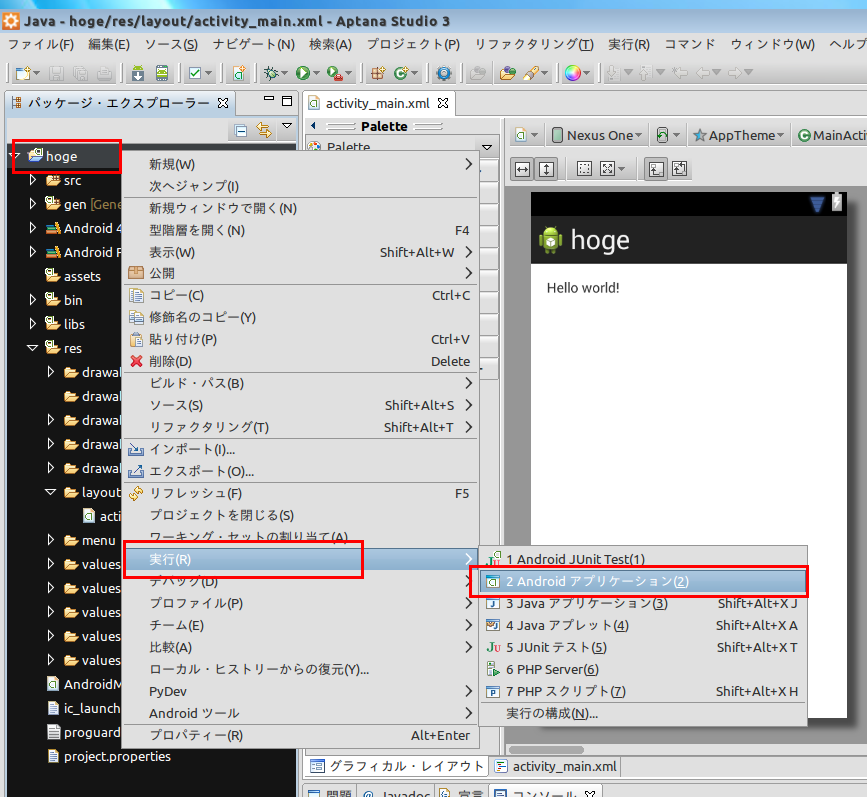Select the assets folder

(73, 276)
